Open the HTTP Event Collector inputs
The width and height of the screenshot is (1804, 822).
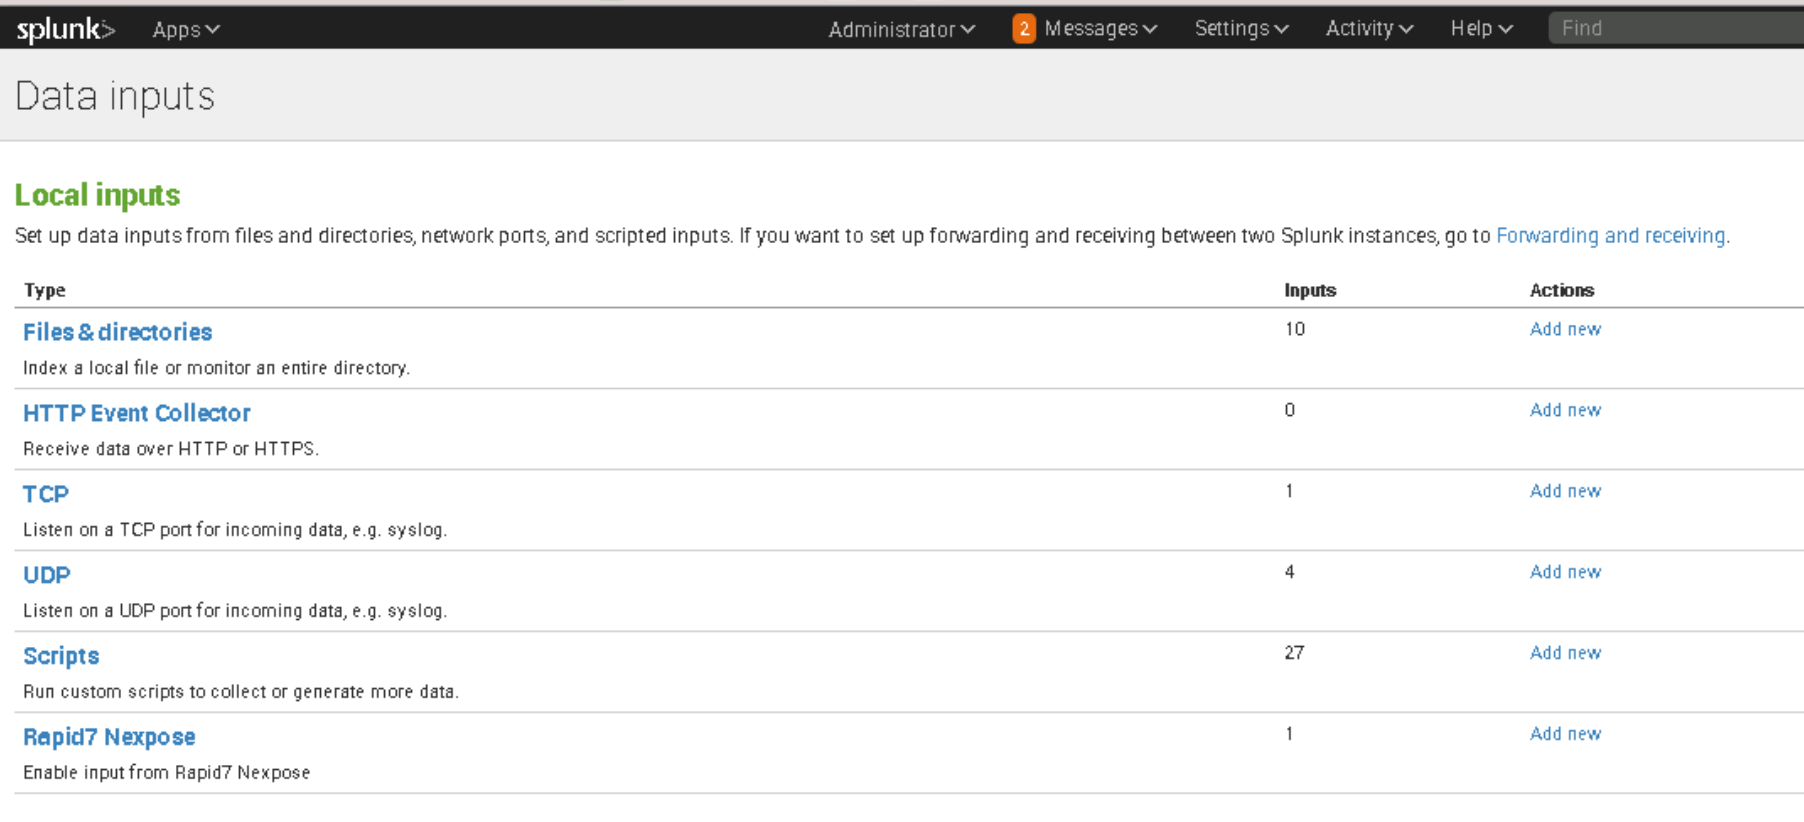[137, 413]
